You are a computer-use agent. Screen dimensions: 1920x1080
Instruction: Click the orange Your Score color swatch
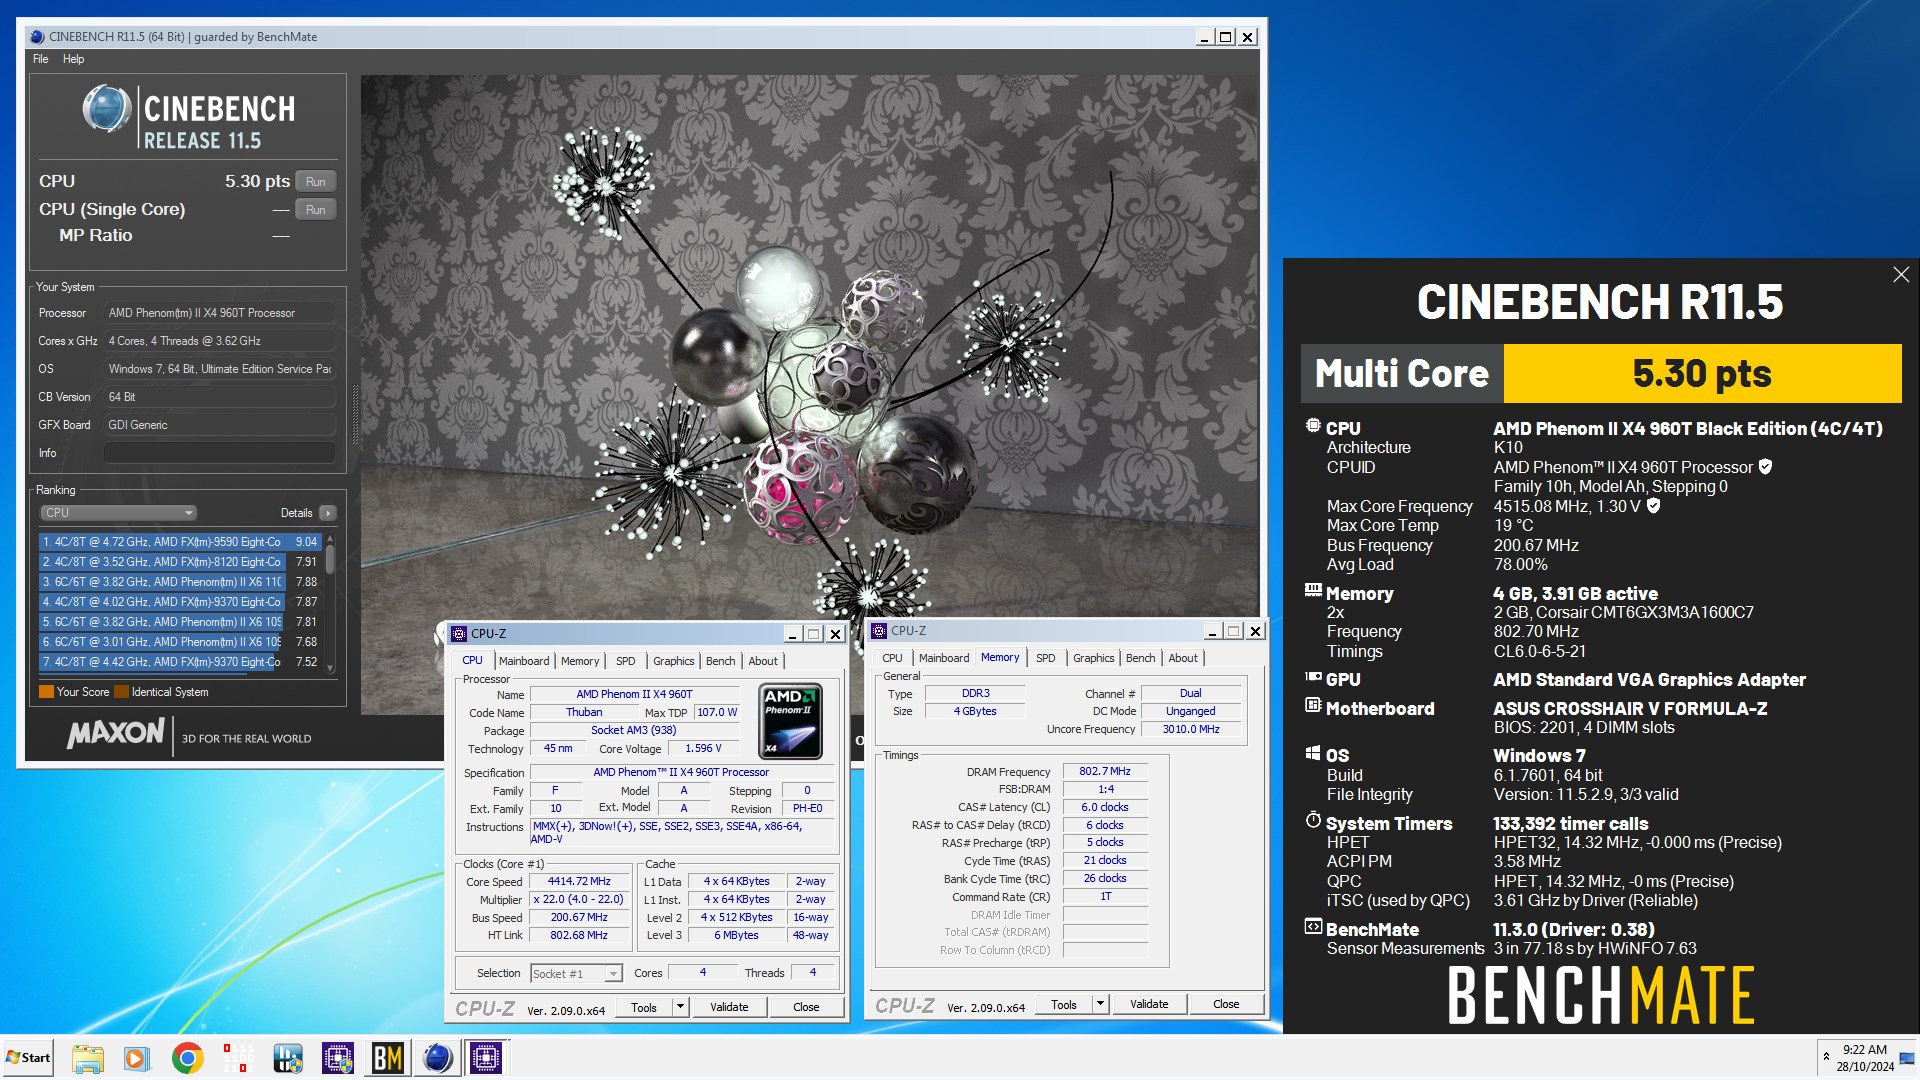46,692
